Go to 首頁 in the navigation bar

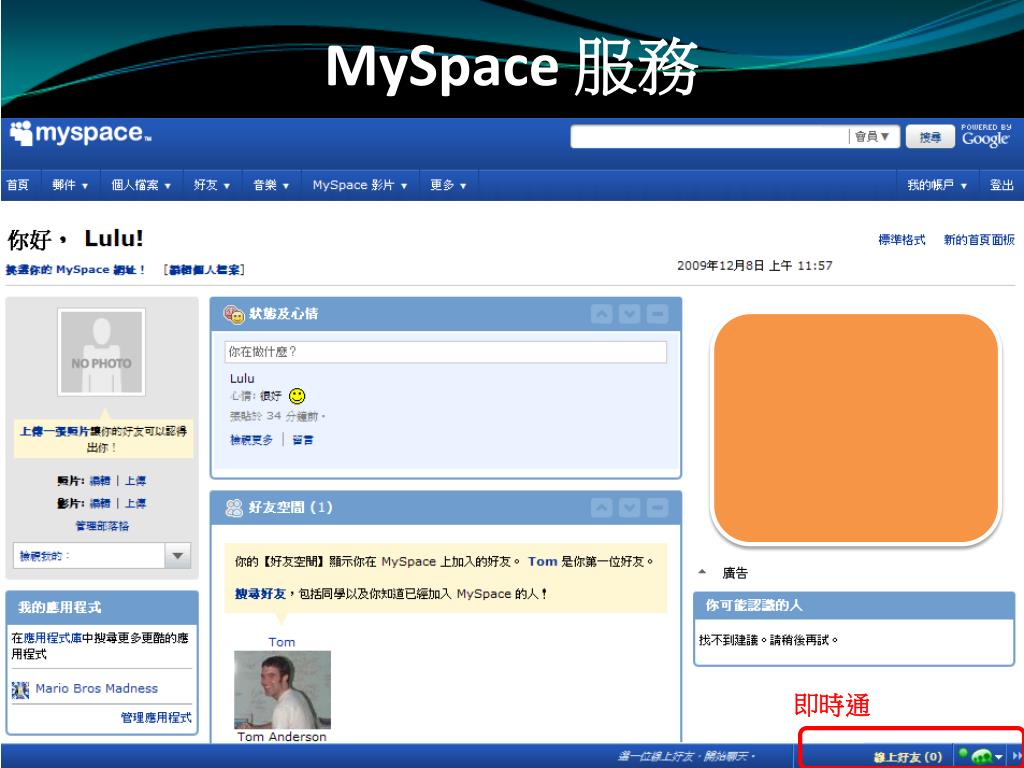pos(18,185)
